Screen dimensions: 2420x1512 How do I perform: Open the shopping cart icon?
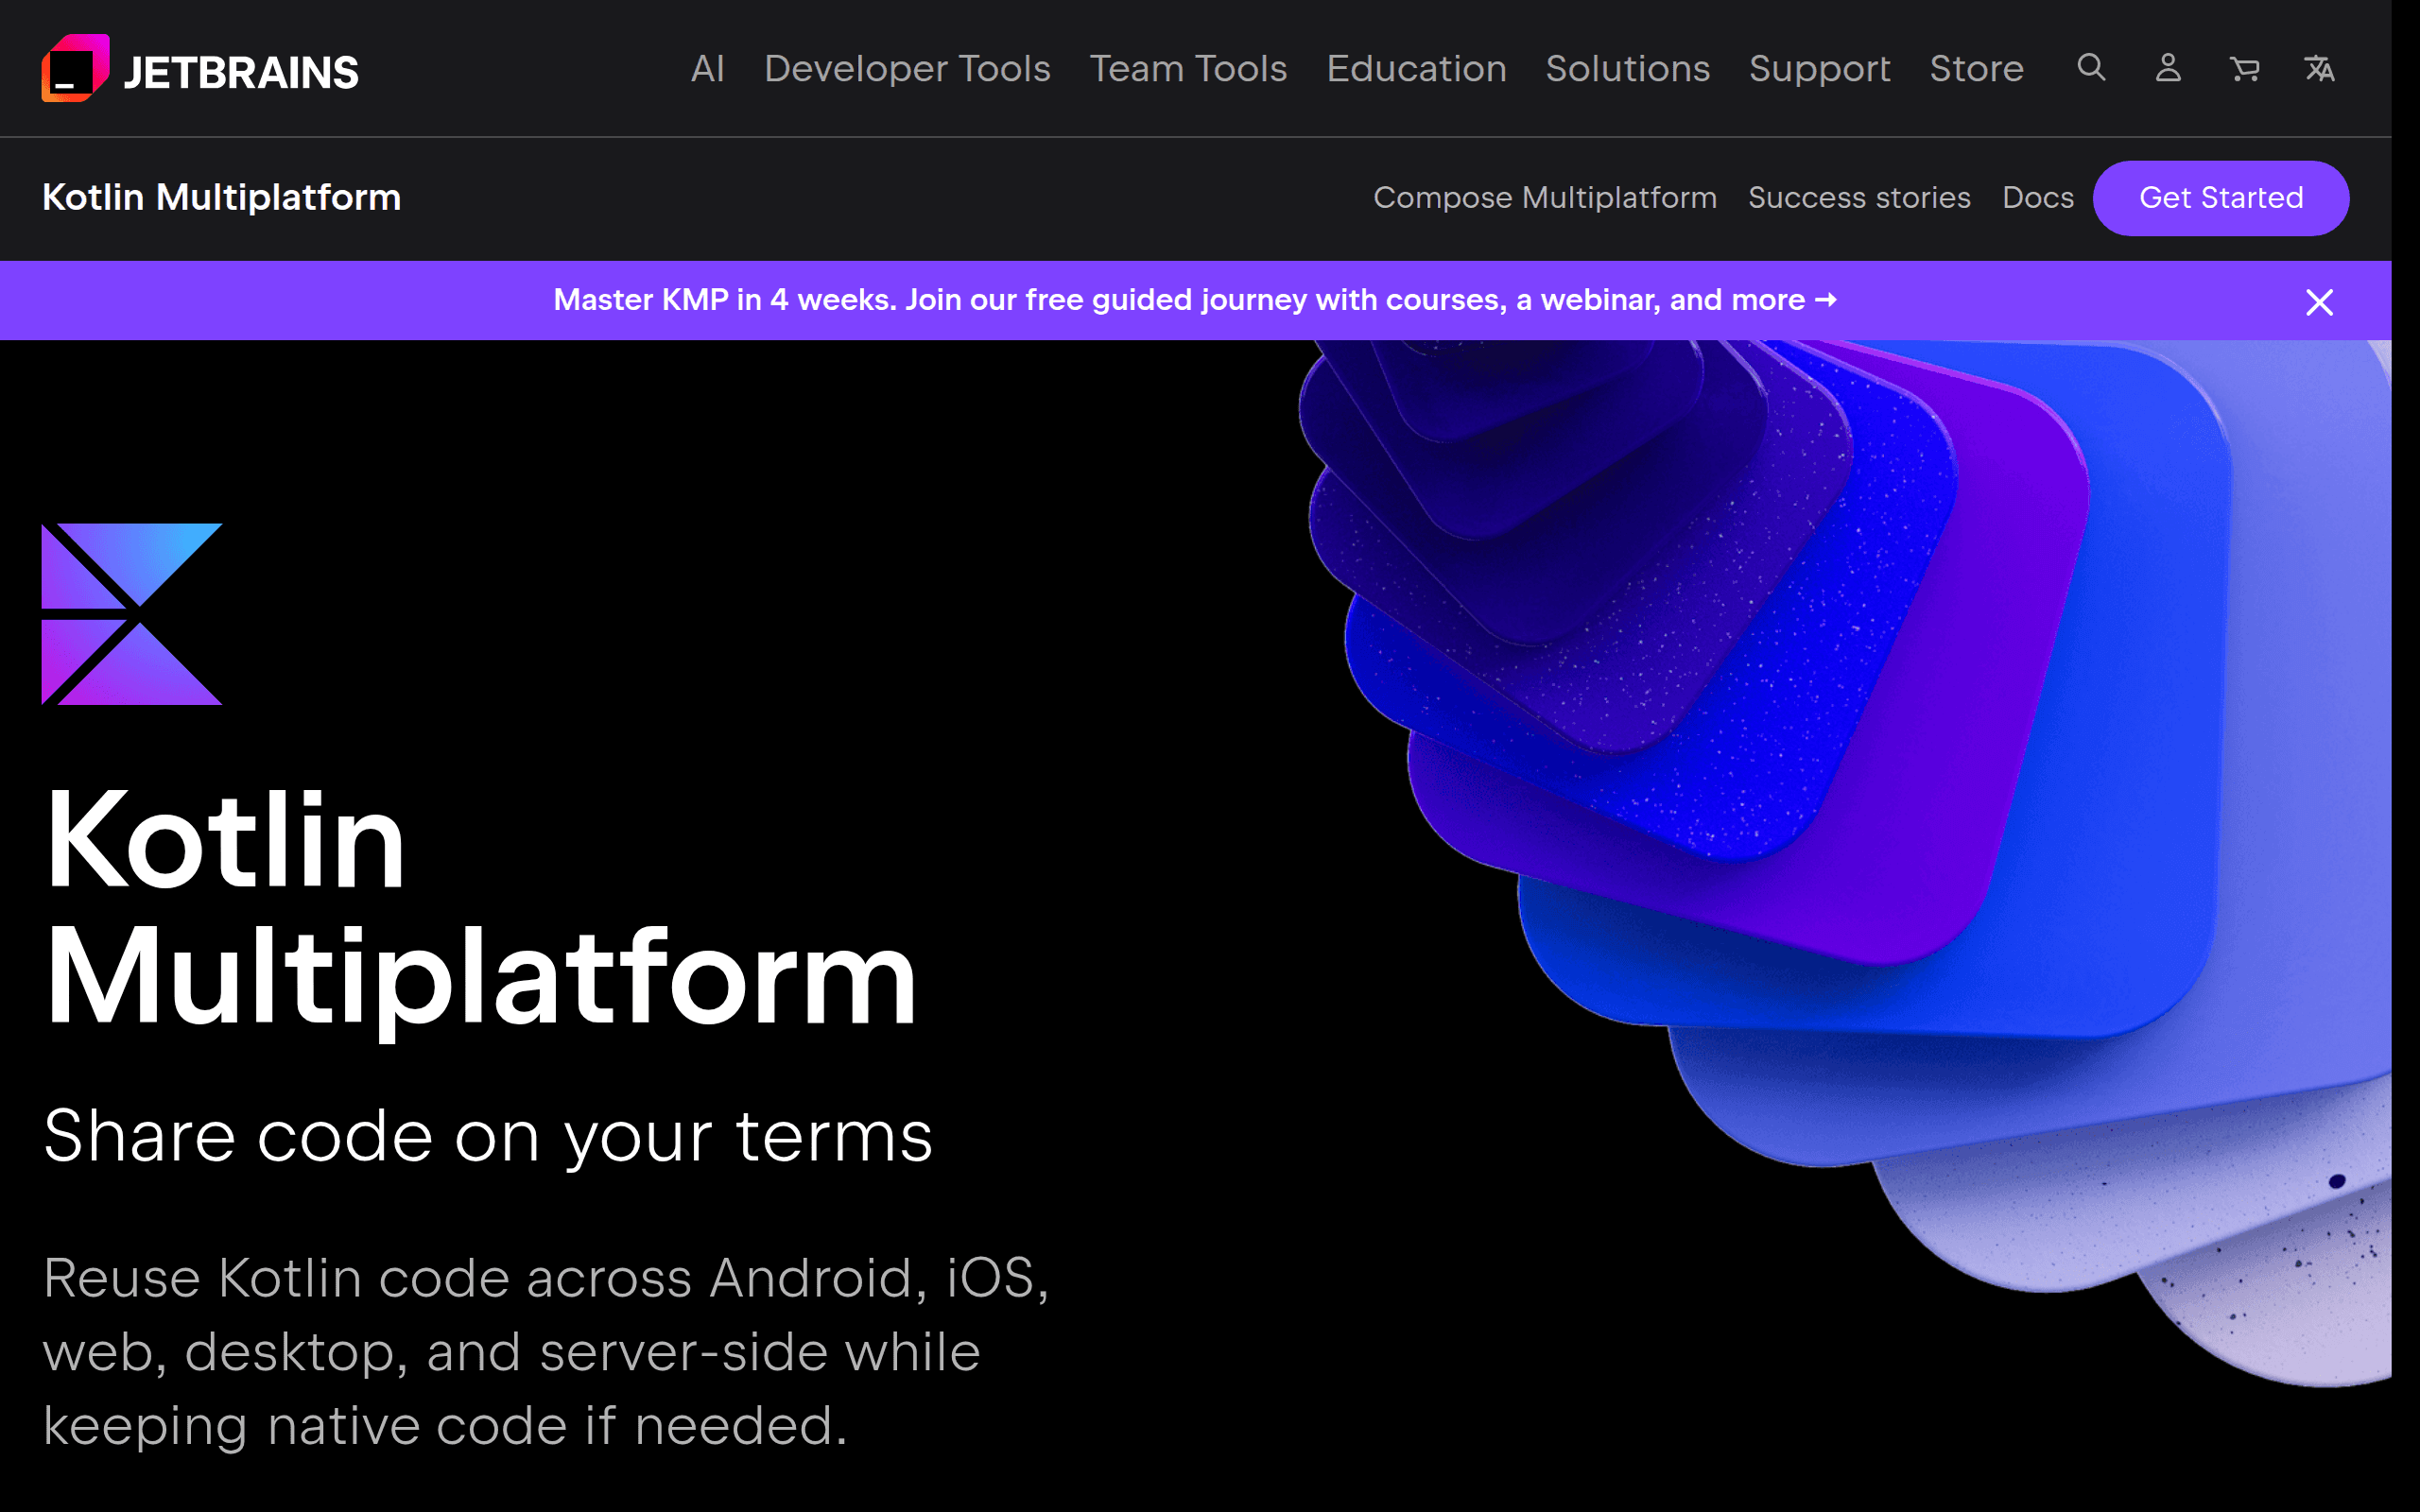2243,68
